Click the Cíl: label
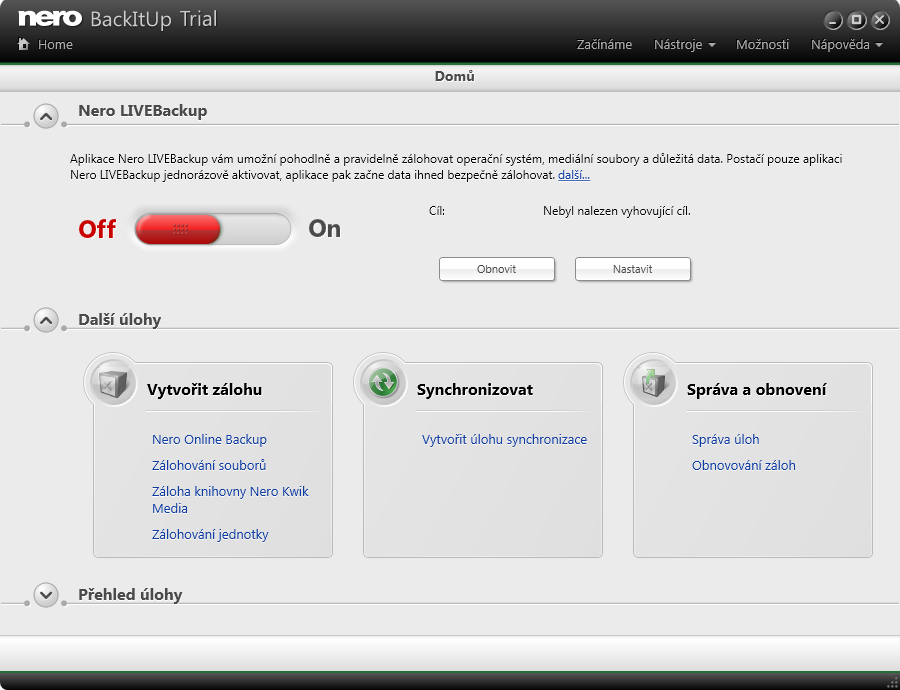 click(437, 211)
